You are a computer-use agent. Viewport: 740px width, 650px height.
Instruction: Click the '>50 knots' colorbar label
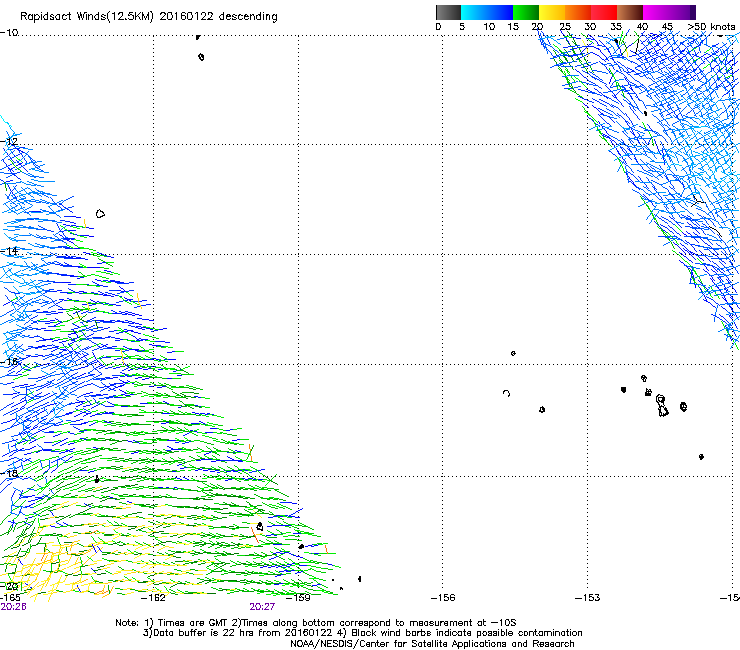click(x=711, y=27)
